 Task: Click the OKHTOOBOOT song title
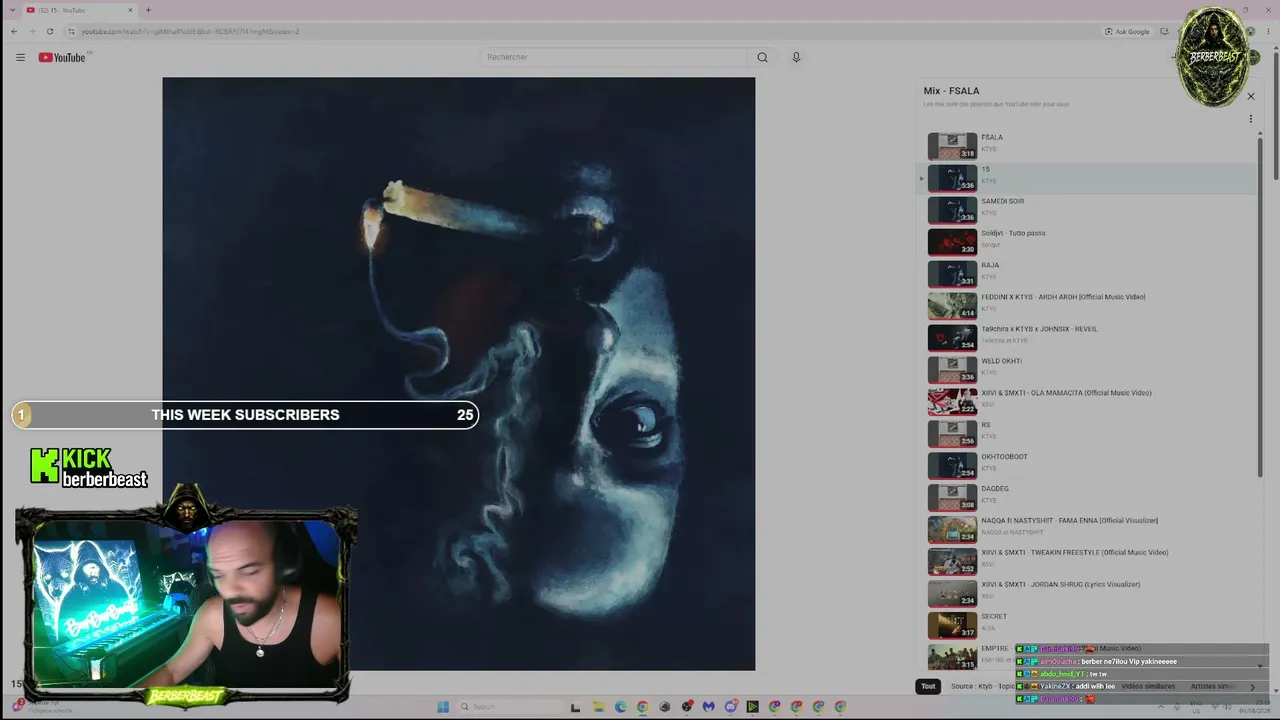1004,457
